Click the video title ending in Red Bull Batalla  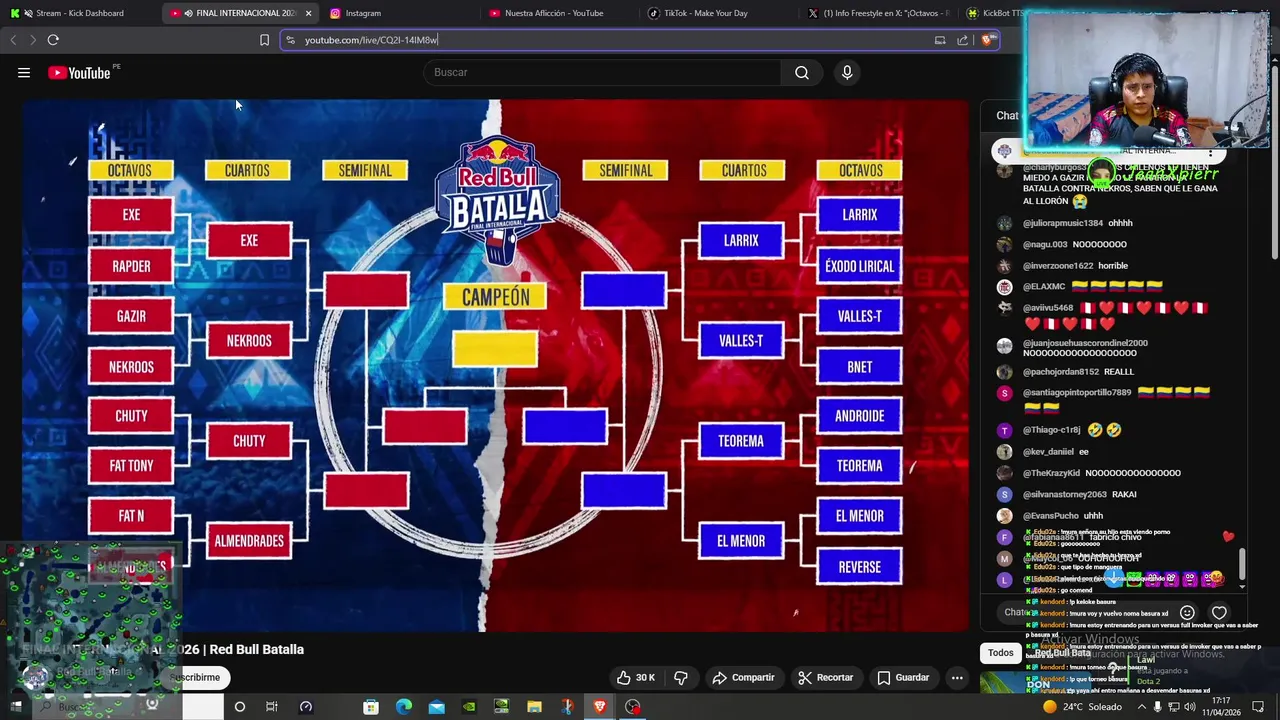[x=163, y=649]
